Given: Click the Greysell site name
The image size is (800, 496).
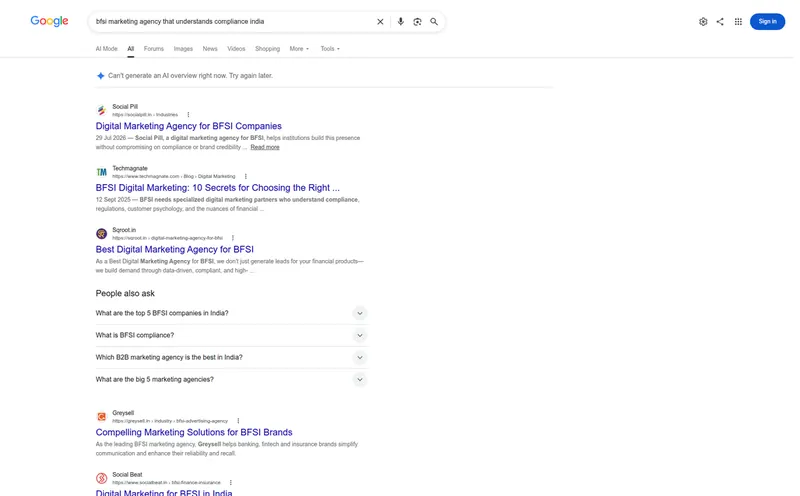Looking at the screenshot, I should 123,413.
